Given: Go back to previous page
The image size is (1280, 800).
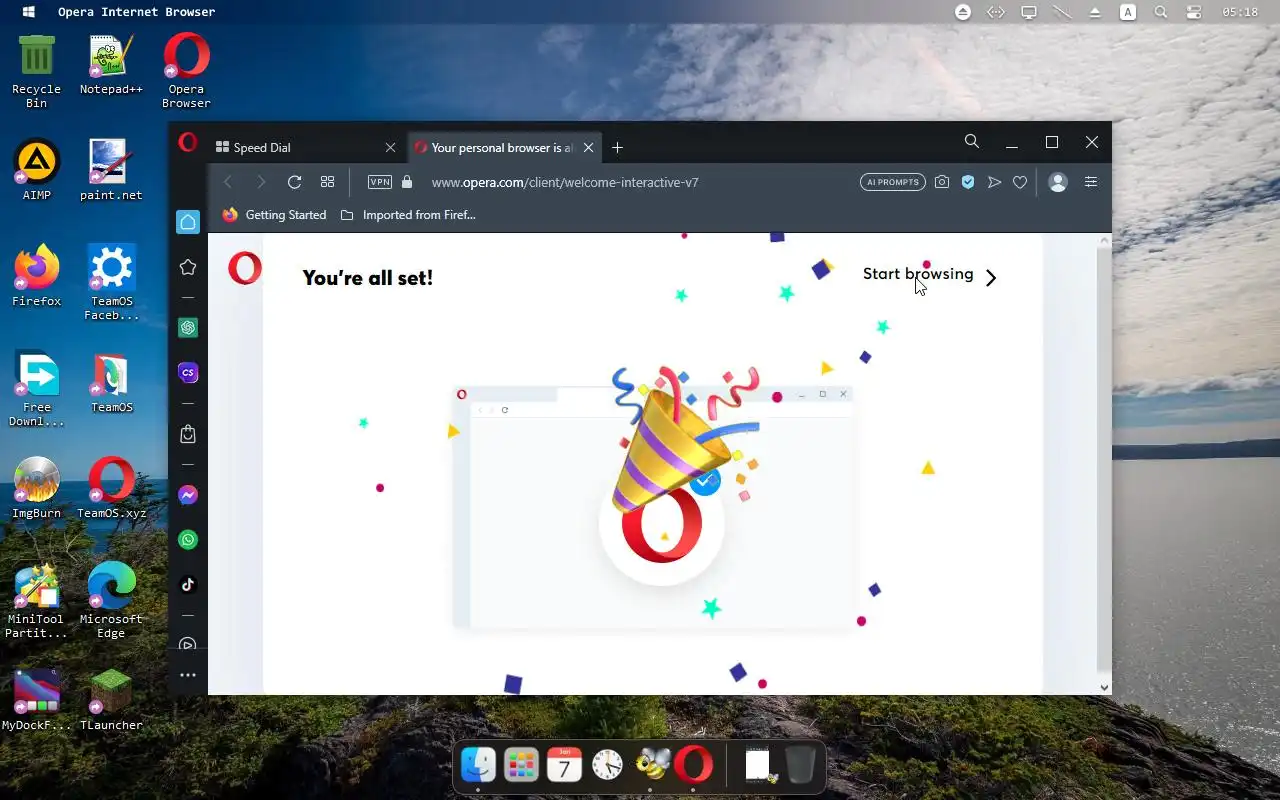Looking at the screenshot, I should (x=228, y=182).
